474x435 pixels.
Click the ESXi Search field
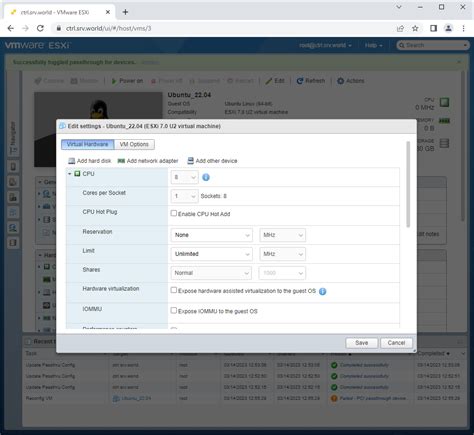click(x=433, y=45)
